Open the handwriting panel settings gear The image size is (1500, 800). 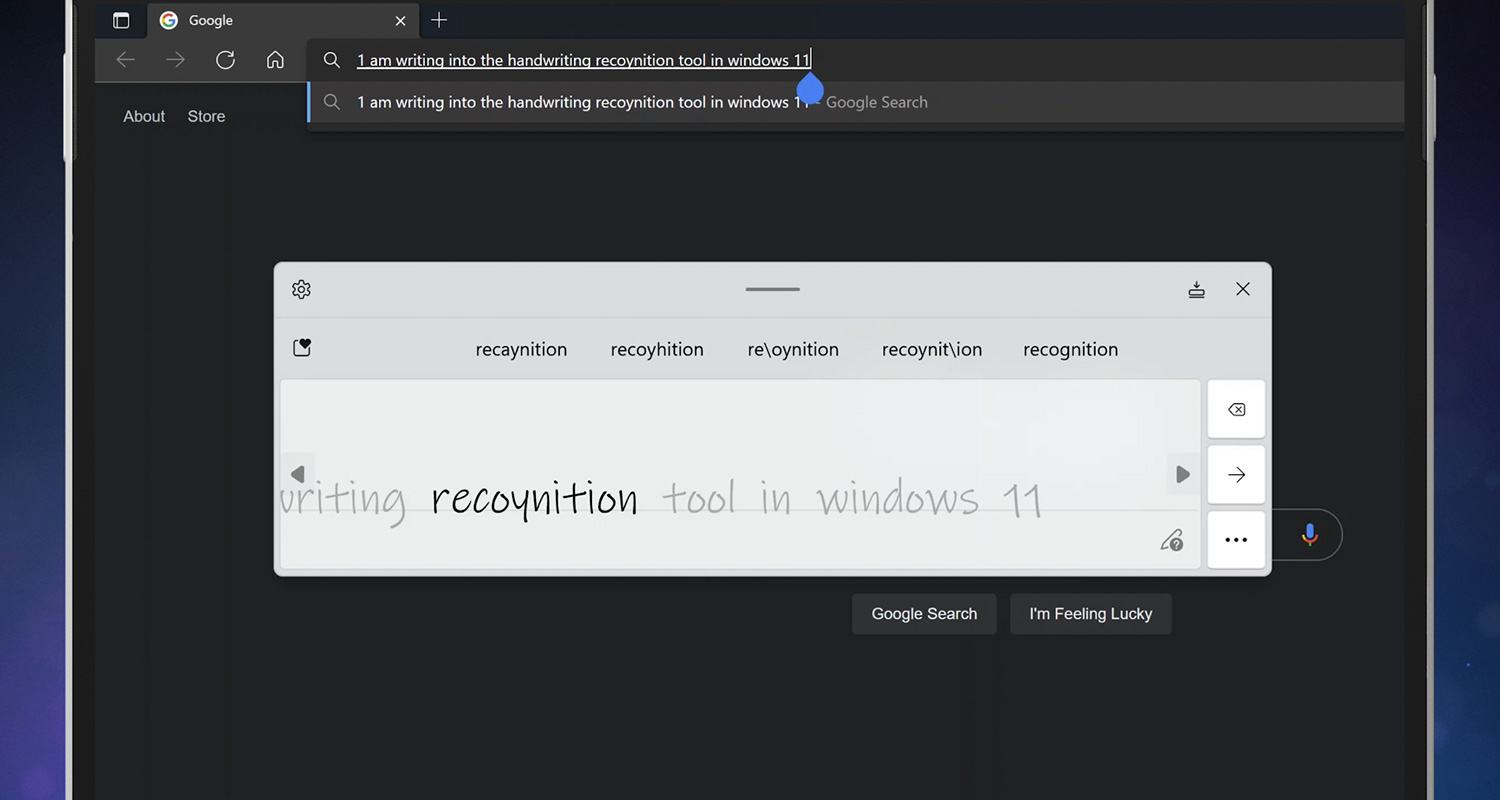(301, 289)
